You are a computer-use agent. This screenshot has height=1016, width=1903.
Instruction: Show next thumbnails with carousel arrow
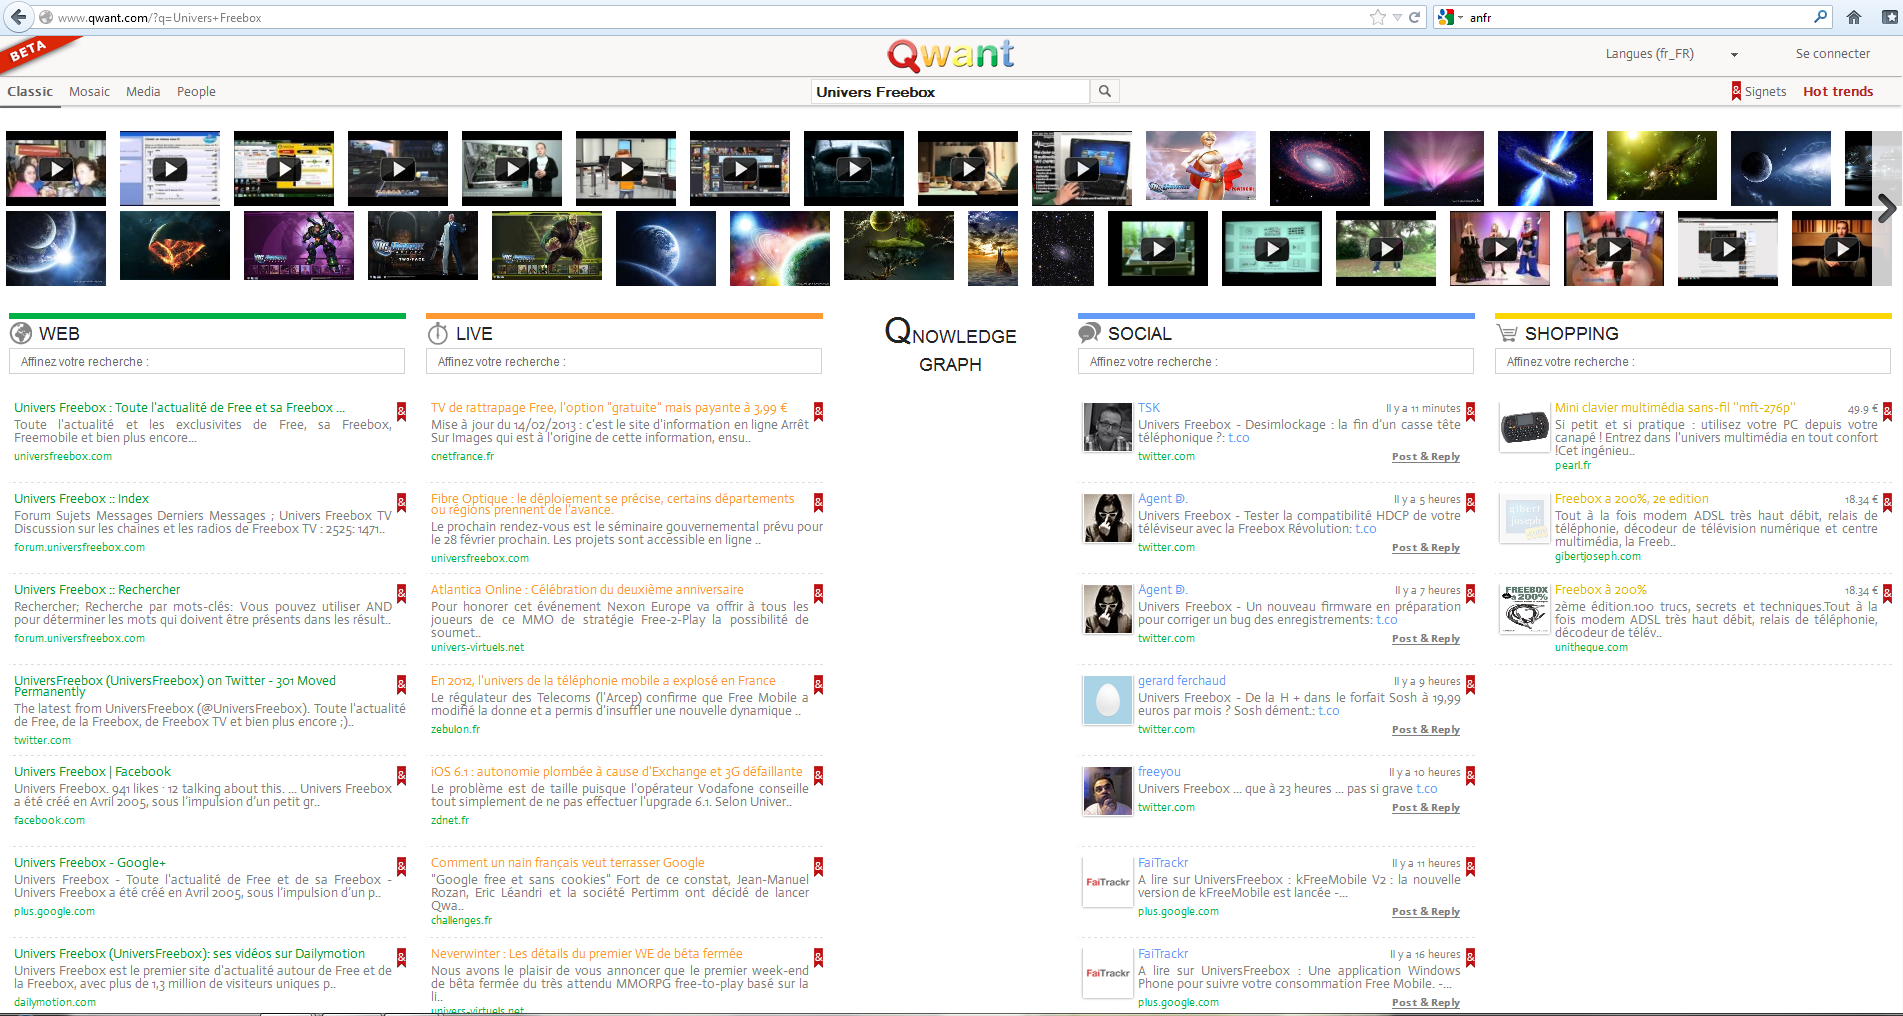[1886, 209]
